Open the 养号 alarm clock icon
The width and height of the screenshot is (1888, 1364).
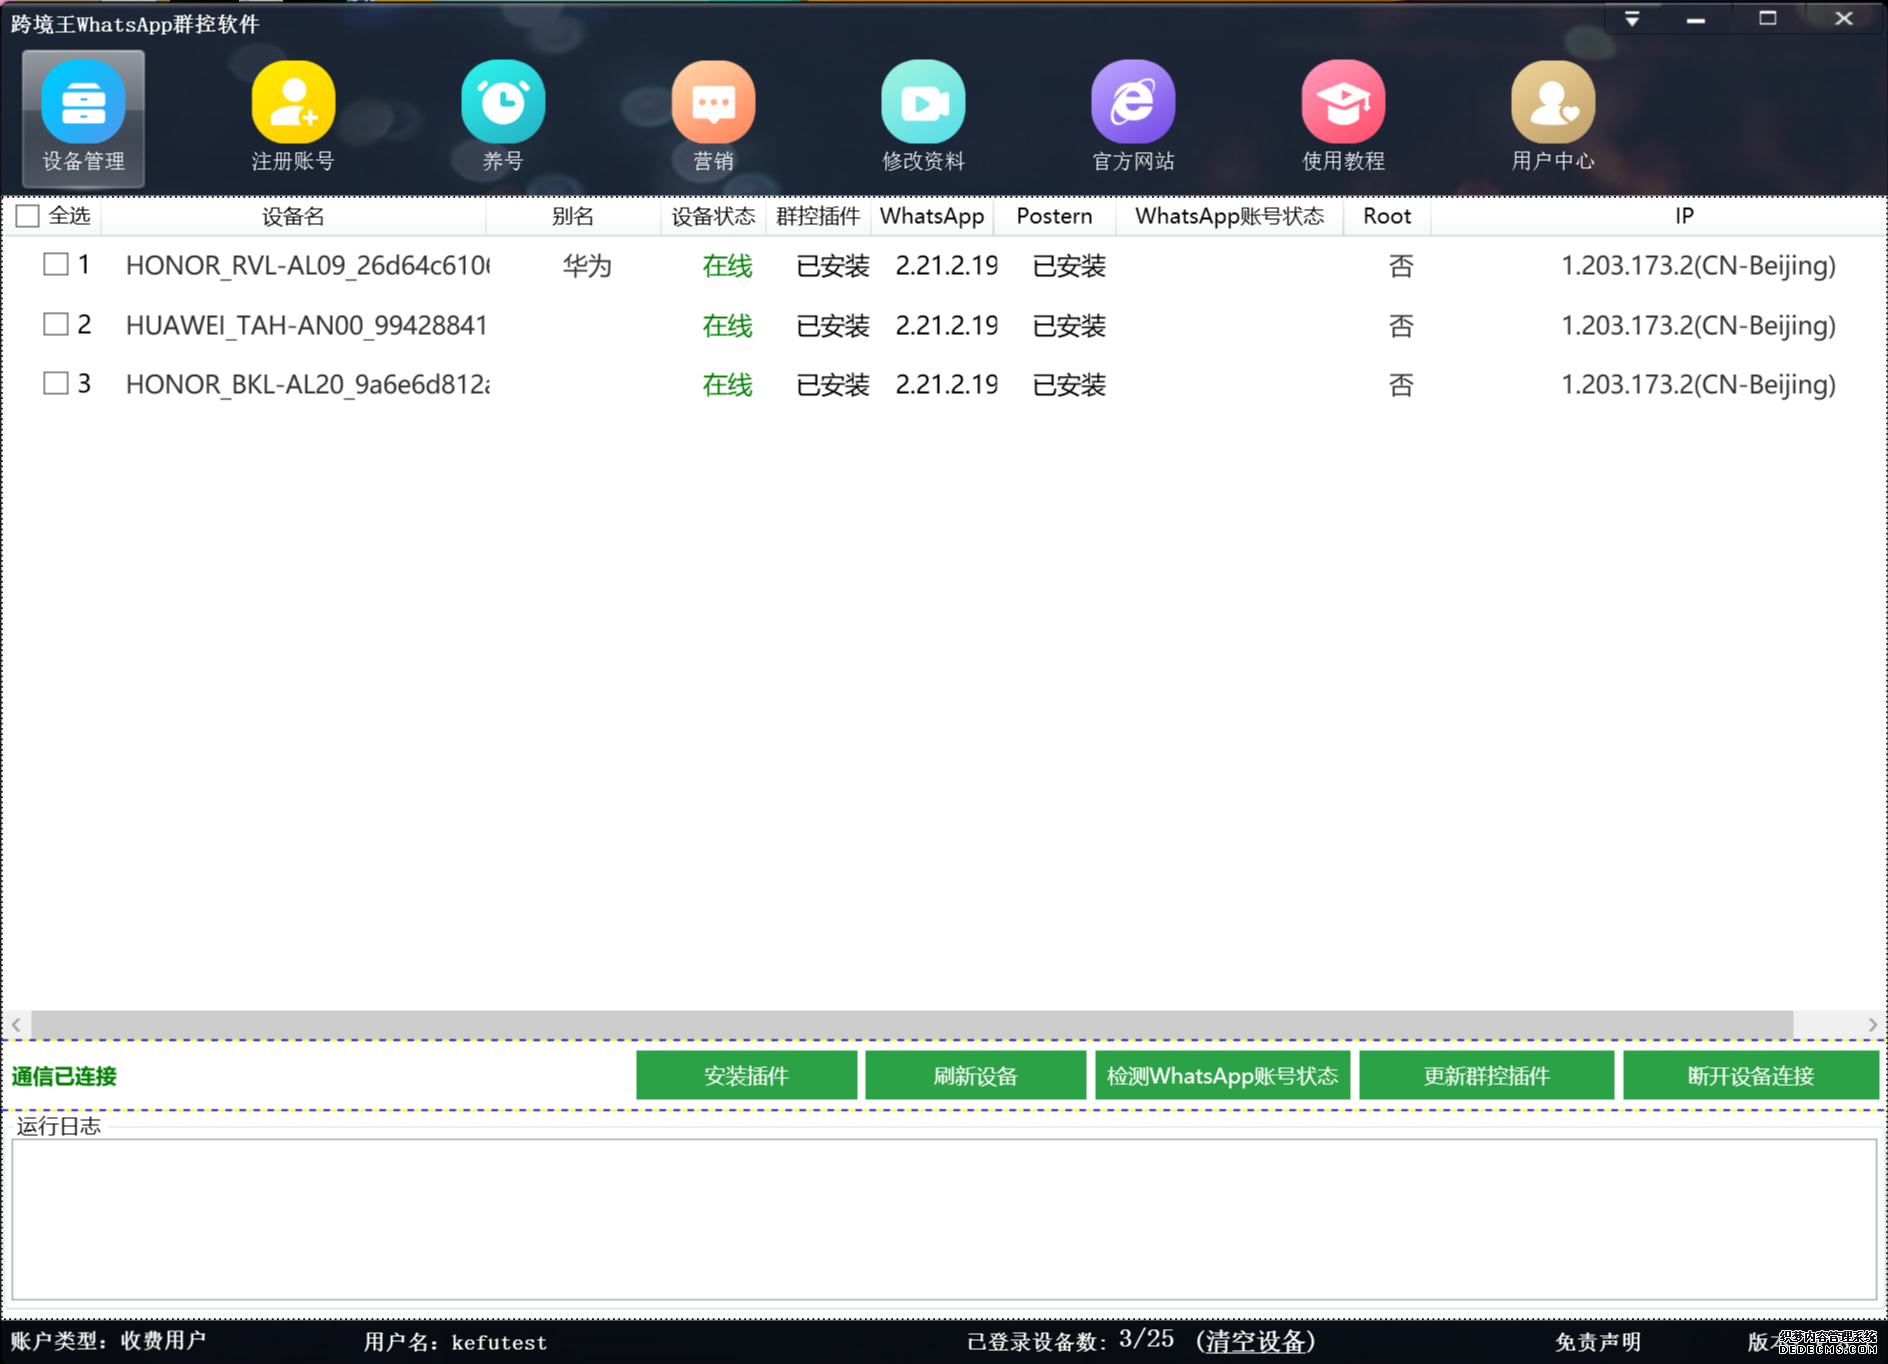click(x=503, y=118)
